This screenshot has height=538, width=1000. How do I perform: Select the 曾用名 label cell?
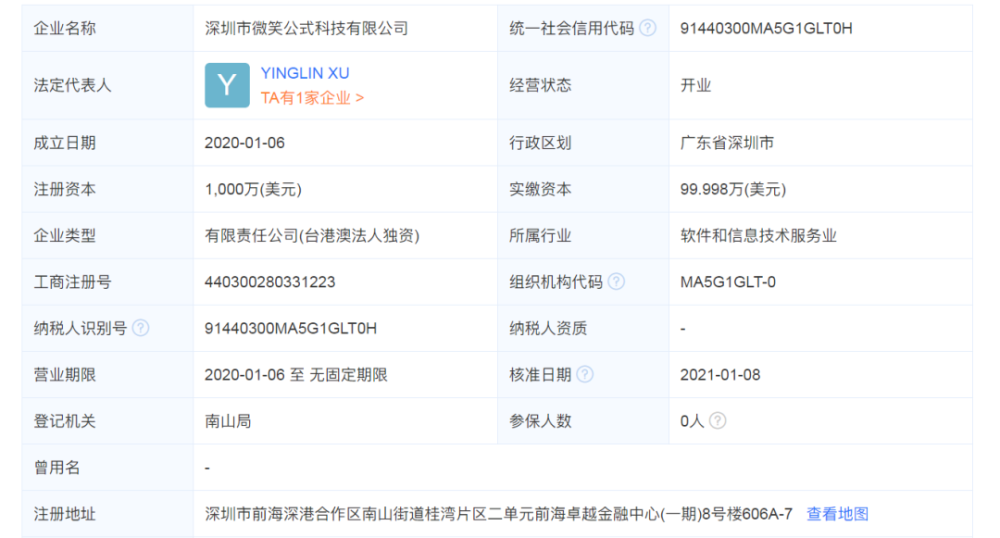tap(108, 467)
